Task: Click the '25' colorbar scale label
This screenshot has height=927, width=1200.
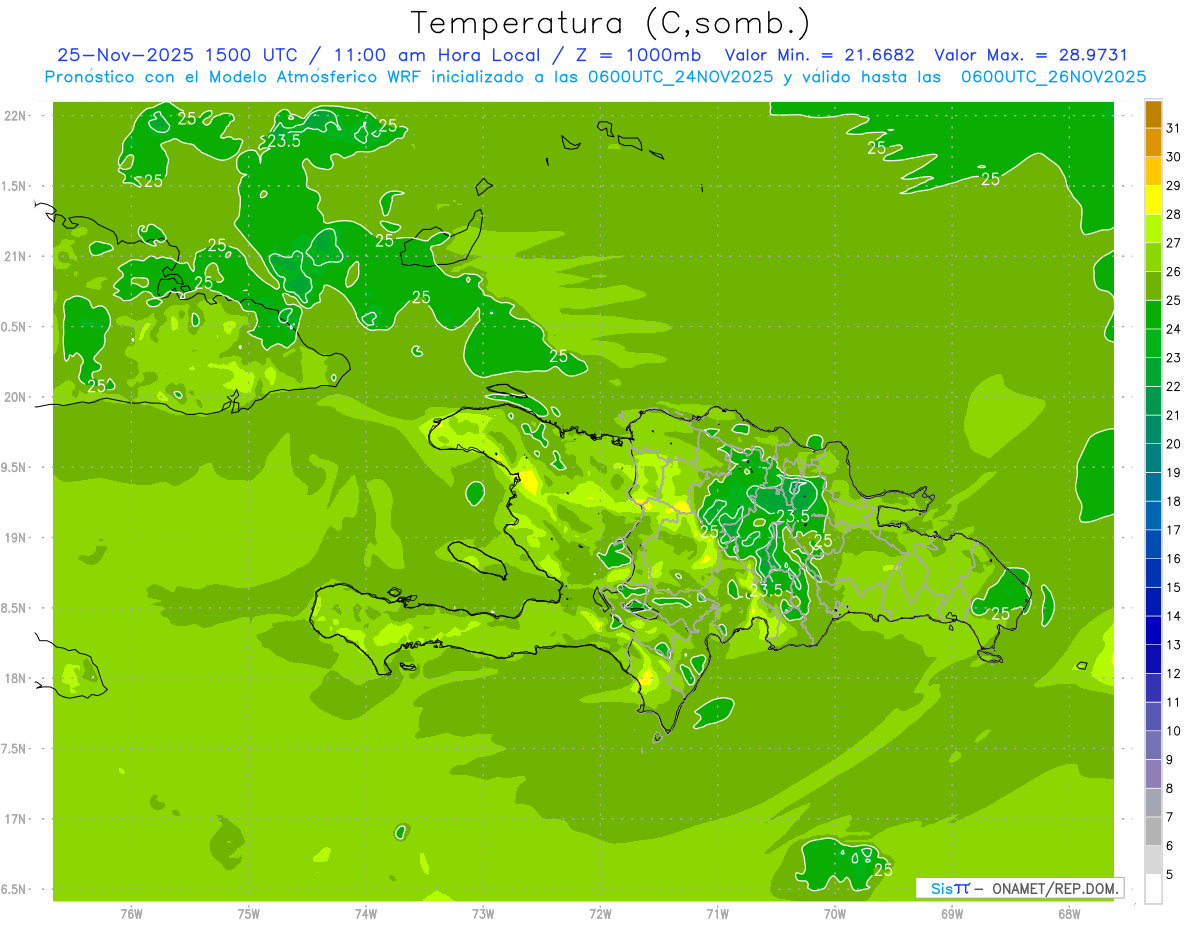Action: click(x=1173, y=300)
